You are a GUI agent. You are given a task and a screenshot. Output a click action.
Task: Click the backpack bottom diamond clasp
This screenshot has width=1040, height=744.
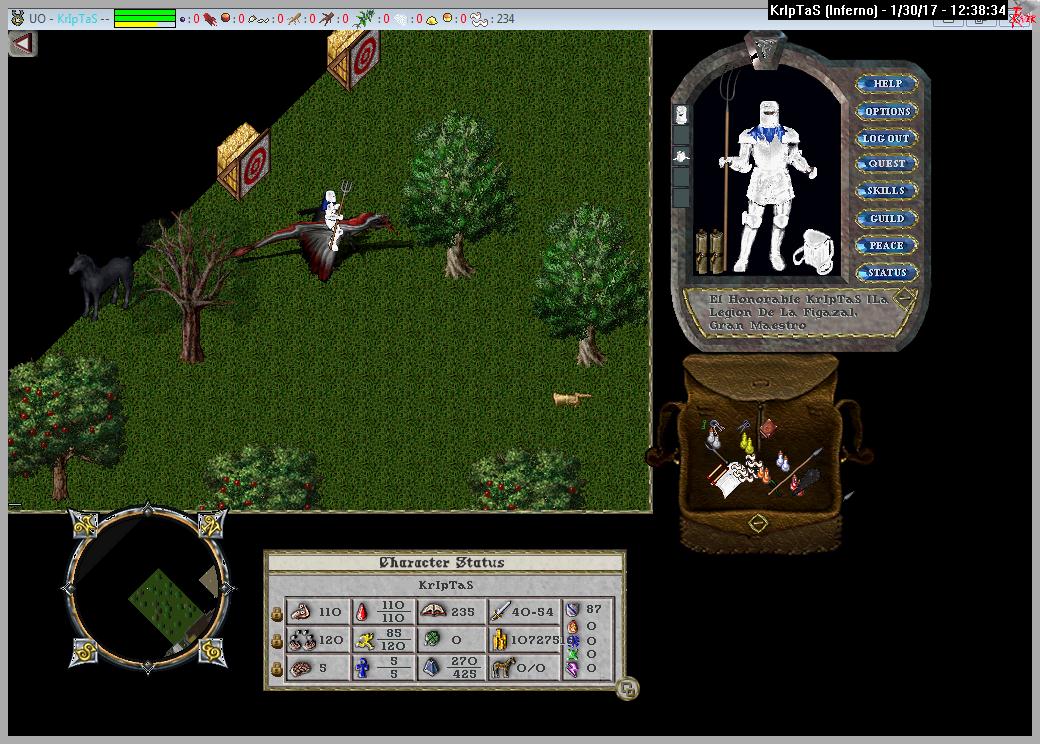[757, 523]
